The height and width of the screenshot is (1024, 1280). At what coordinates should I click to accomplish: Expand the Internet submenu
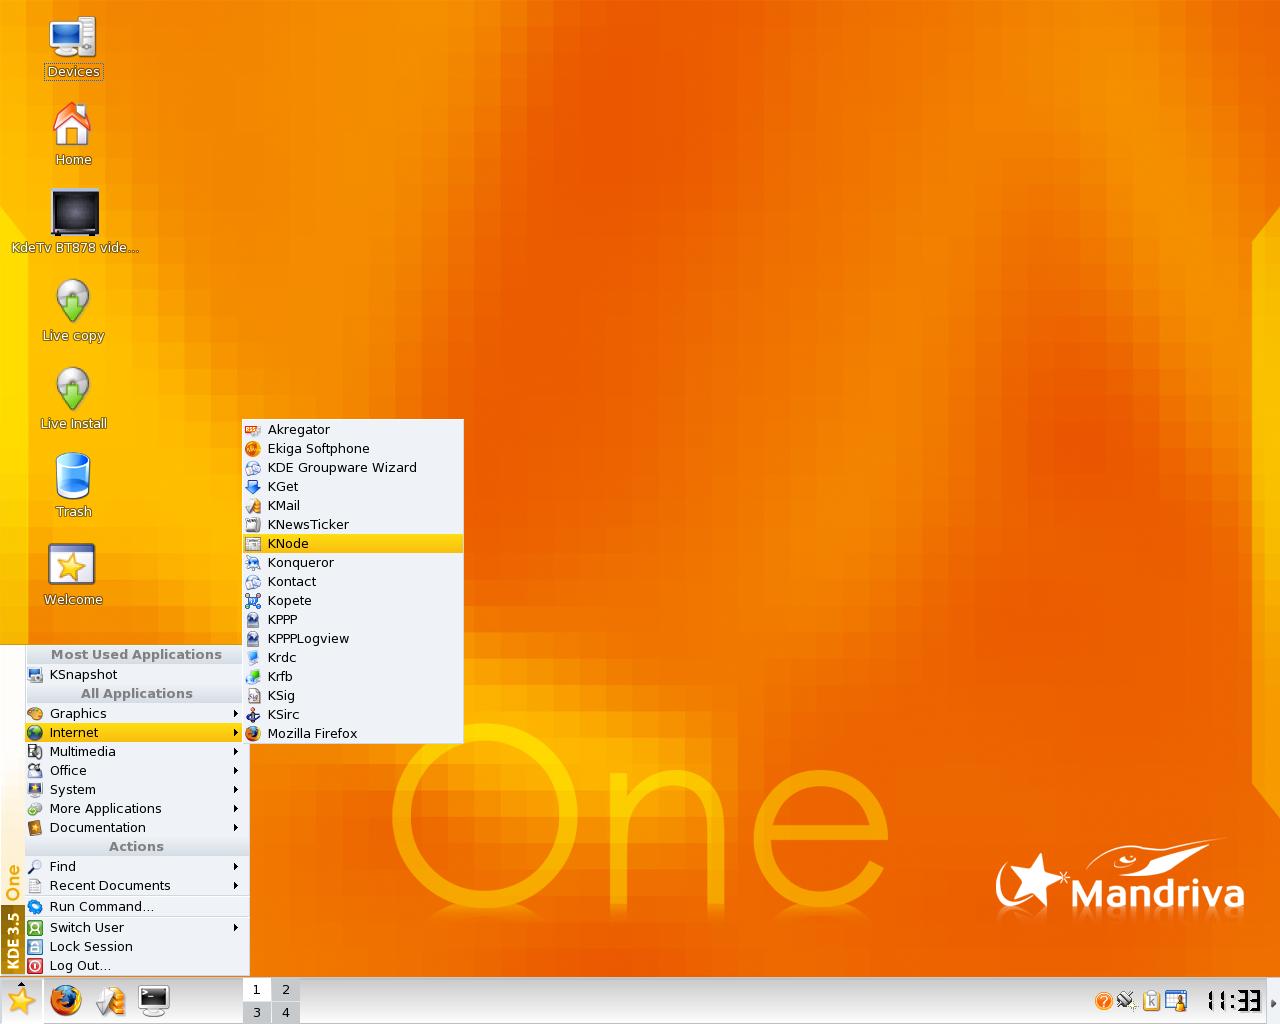(135, 732)
